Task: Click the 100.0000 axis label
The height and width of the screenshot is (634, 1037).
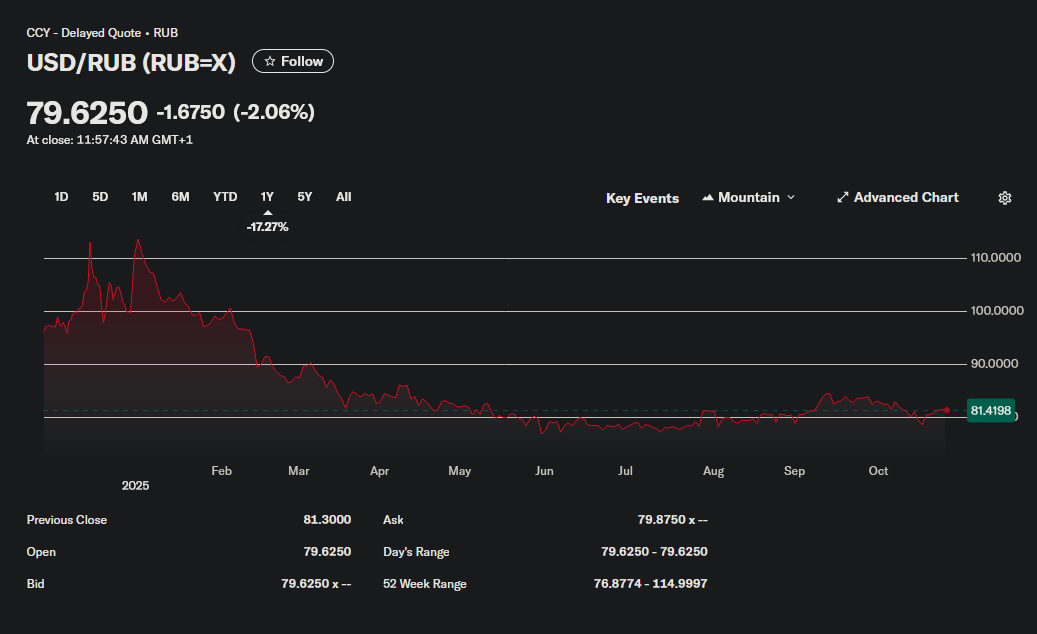Action: (997, 311)
